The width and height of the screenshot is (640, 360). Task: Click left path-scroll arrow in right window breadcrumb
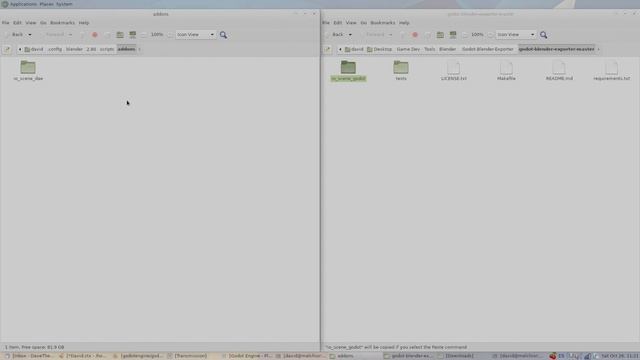click(340, 49)
